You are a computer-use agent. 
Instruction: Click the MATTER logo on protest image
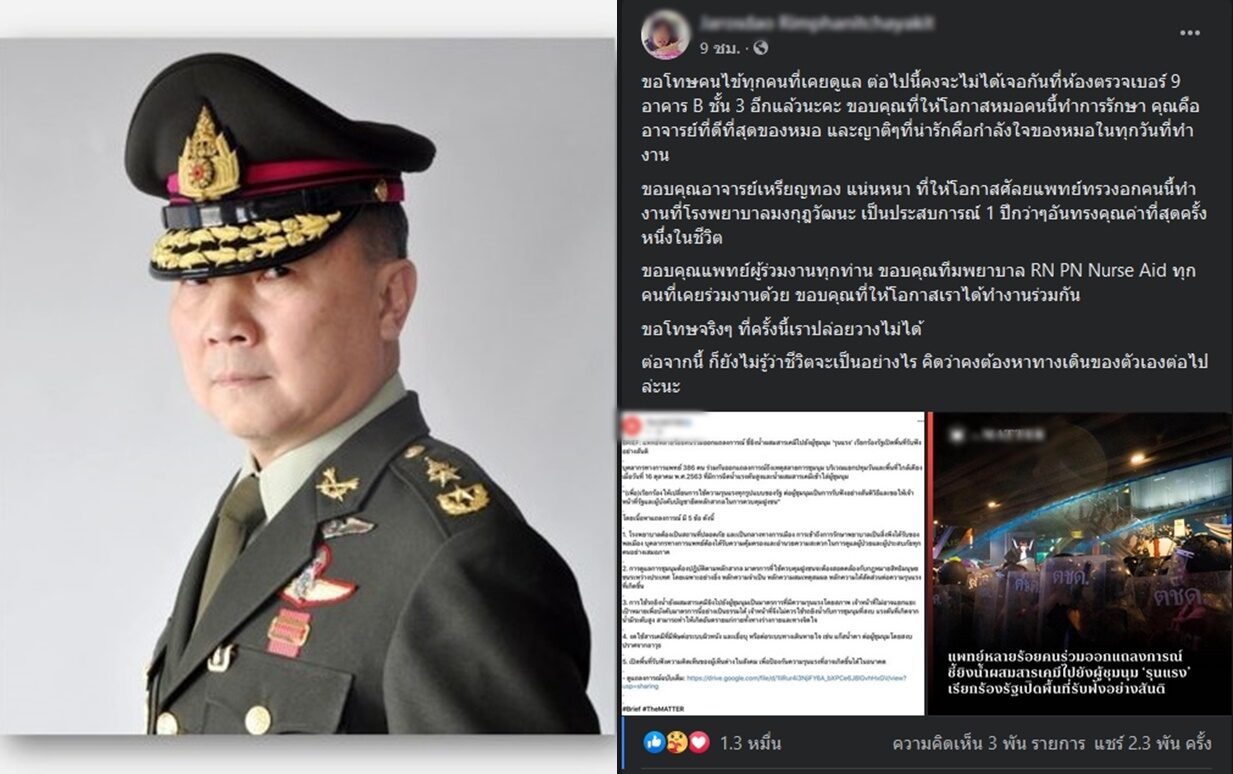tap(996, 437)
